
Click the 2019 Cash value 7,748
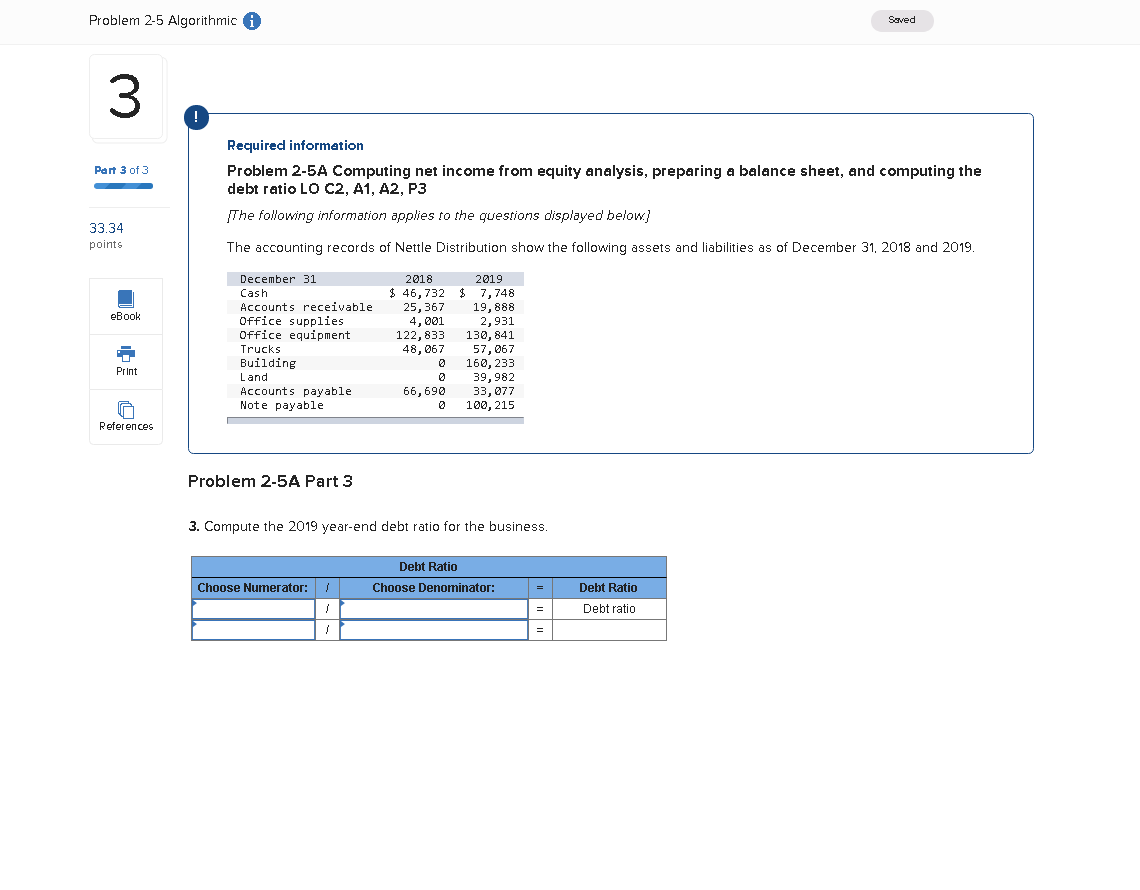pyautogui.click(x=497, y=293)
